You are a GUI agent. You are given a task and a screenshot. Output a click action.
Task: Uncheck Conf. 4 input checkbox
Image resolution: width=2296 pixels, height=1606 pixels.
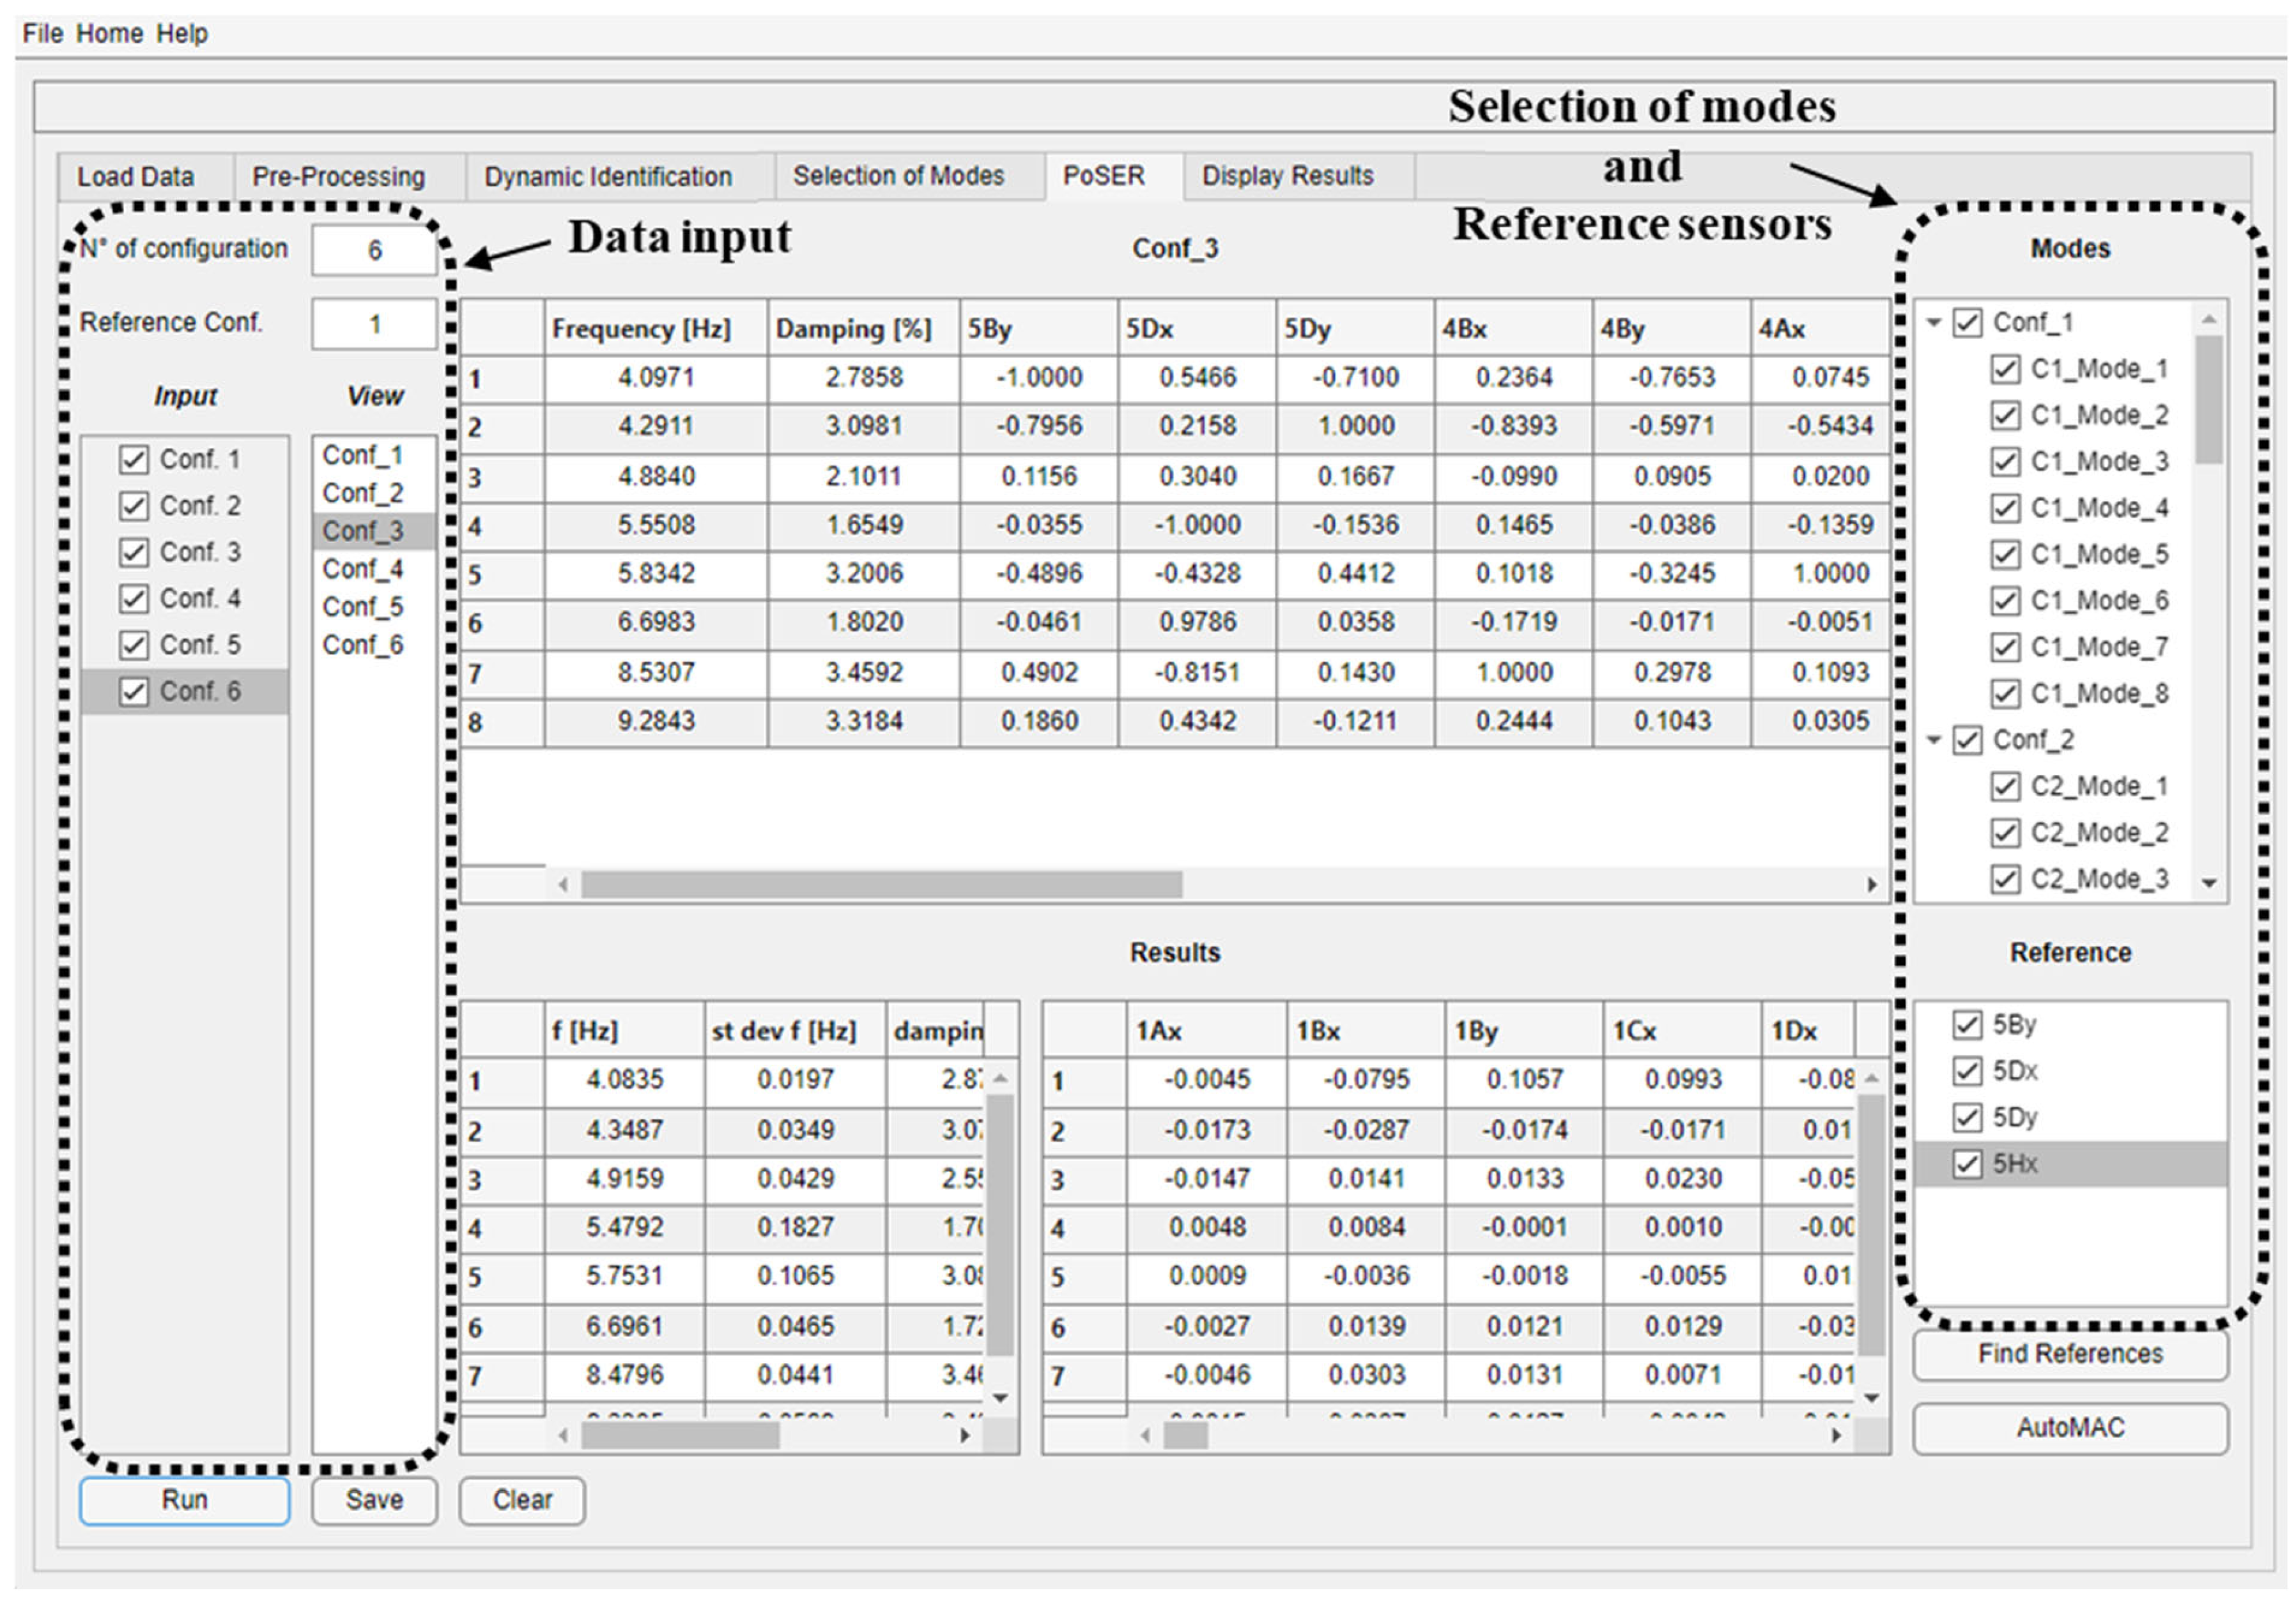click(134, 599)
